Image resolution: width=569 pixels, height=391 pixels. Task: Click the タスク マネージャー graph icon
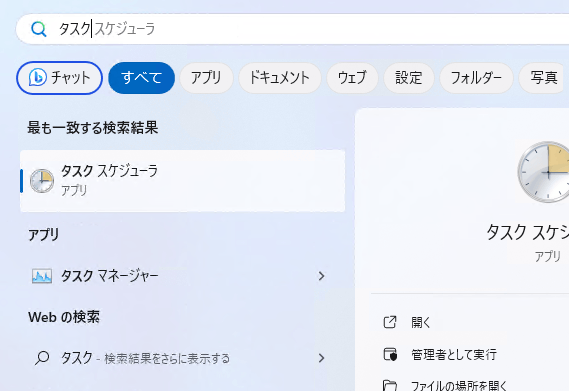click(42, 276)
